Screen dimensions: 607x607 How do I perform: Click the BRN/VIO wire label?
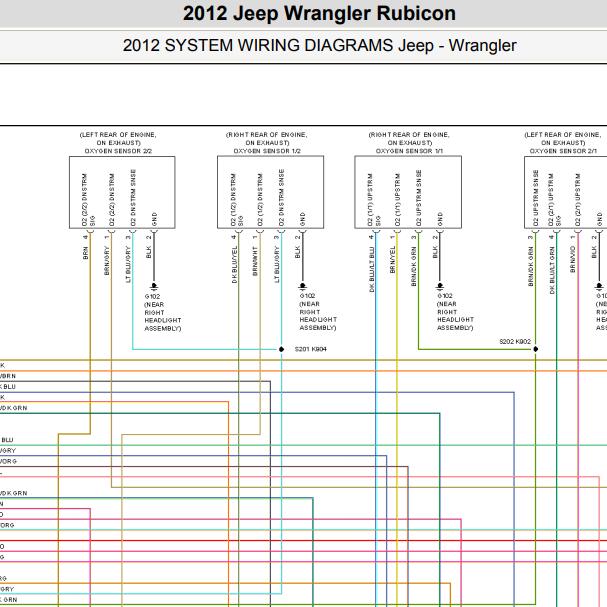point(573,259)
